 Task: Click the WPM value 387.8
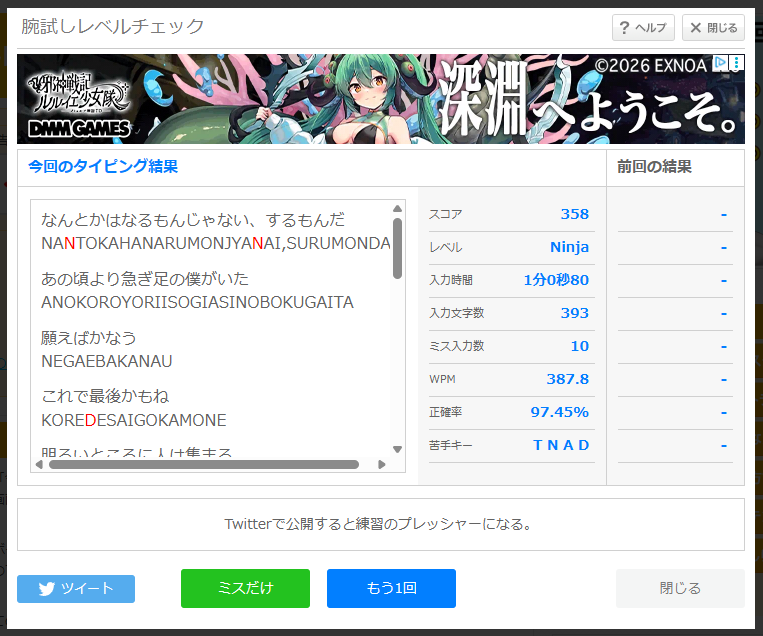coord(567,379)
